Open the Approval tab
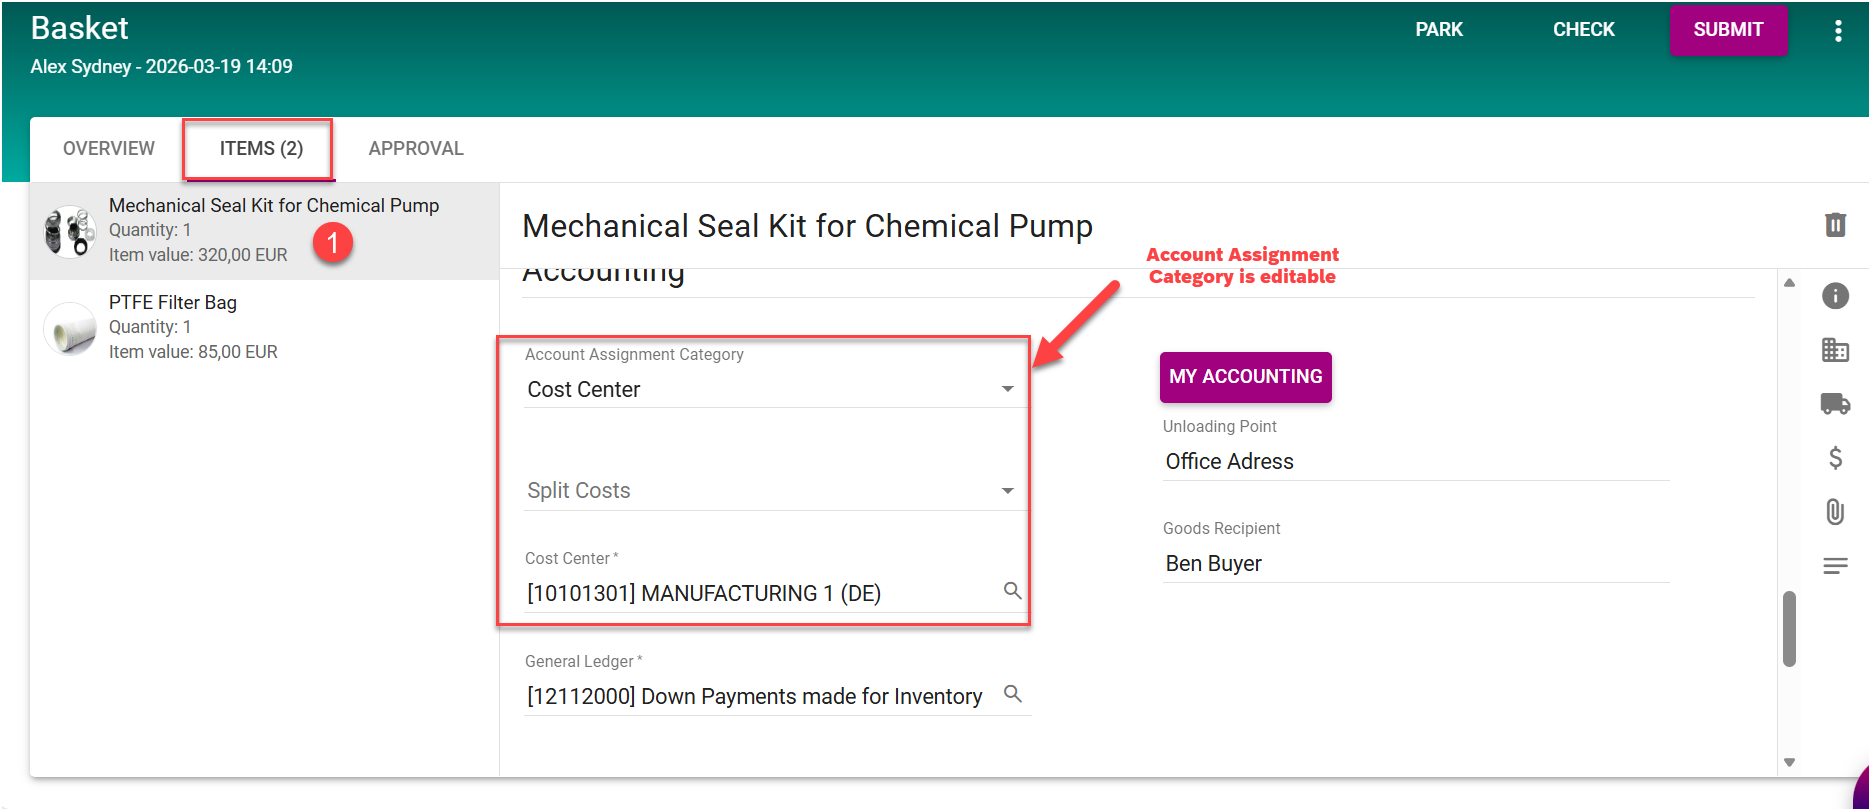The height and width of the screenshot is (811, 1871). click(x=416, y=149)
